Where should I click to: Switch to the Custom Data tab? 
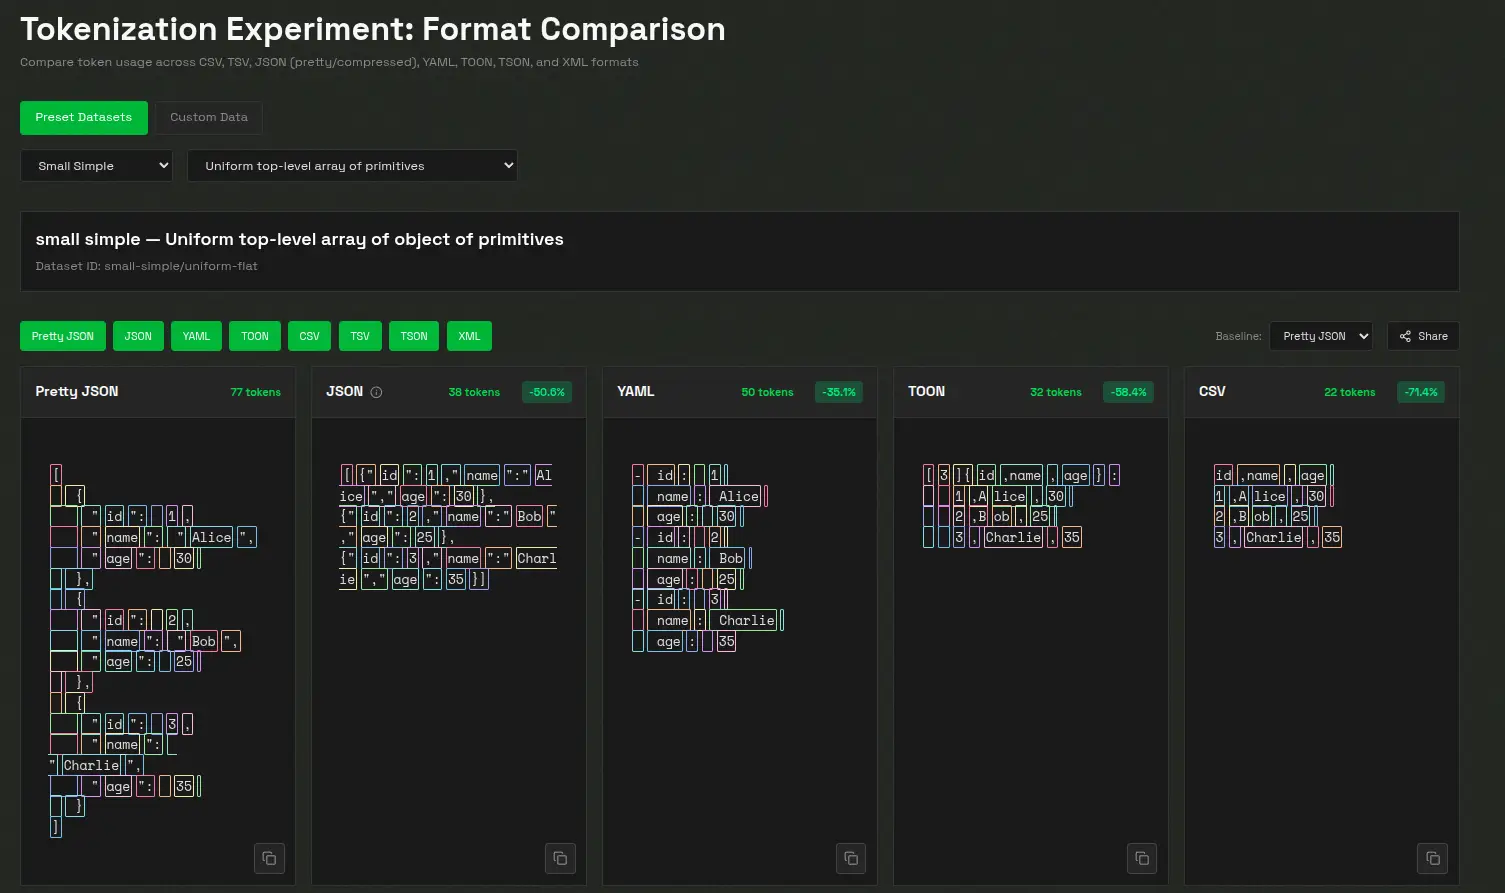(208, 117)
